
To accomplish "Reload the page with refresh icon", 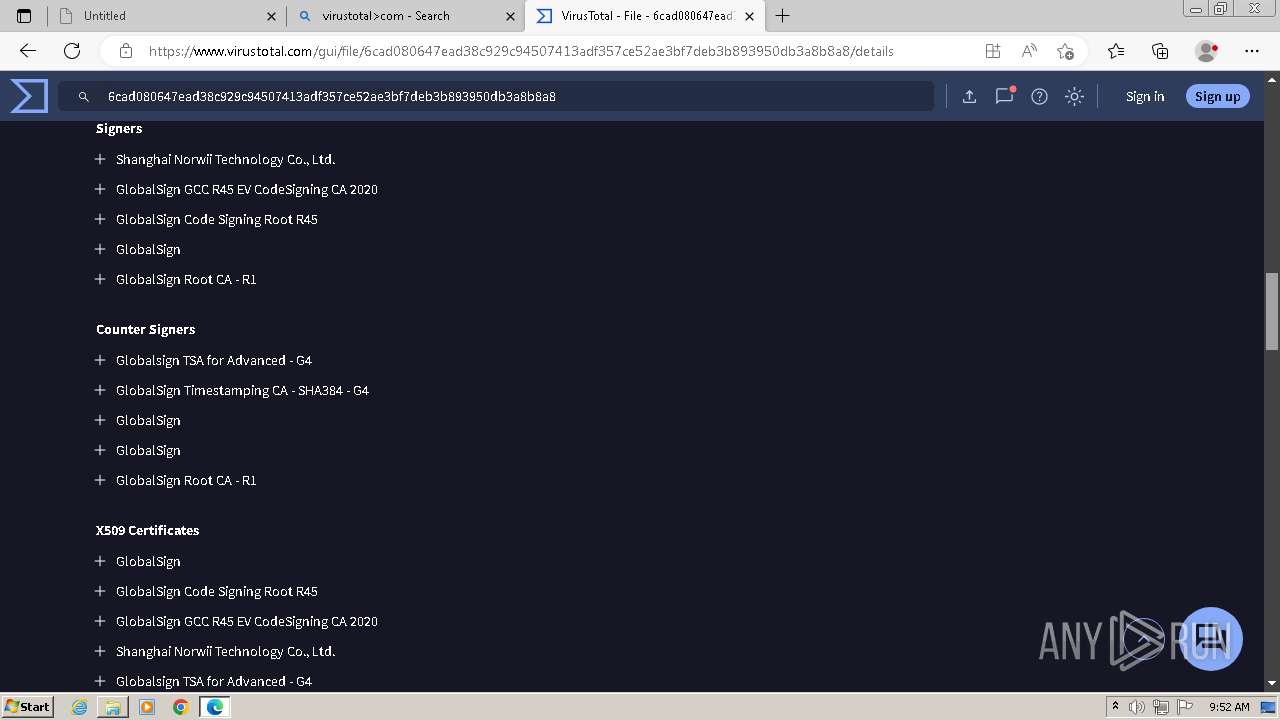I will [72, 51].
